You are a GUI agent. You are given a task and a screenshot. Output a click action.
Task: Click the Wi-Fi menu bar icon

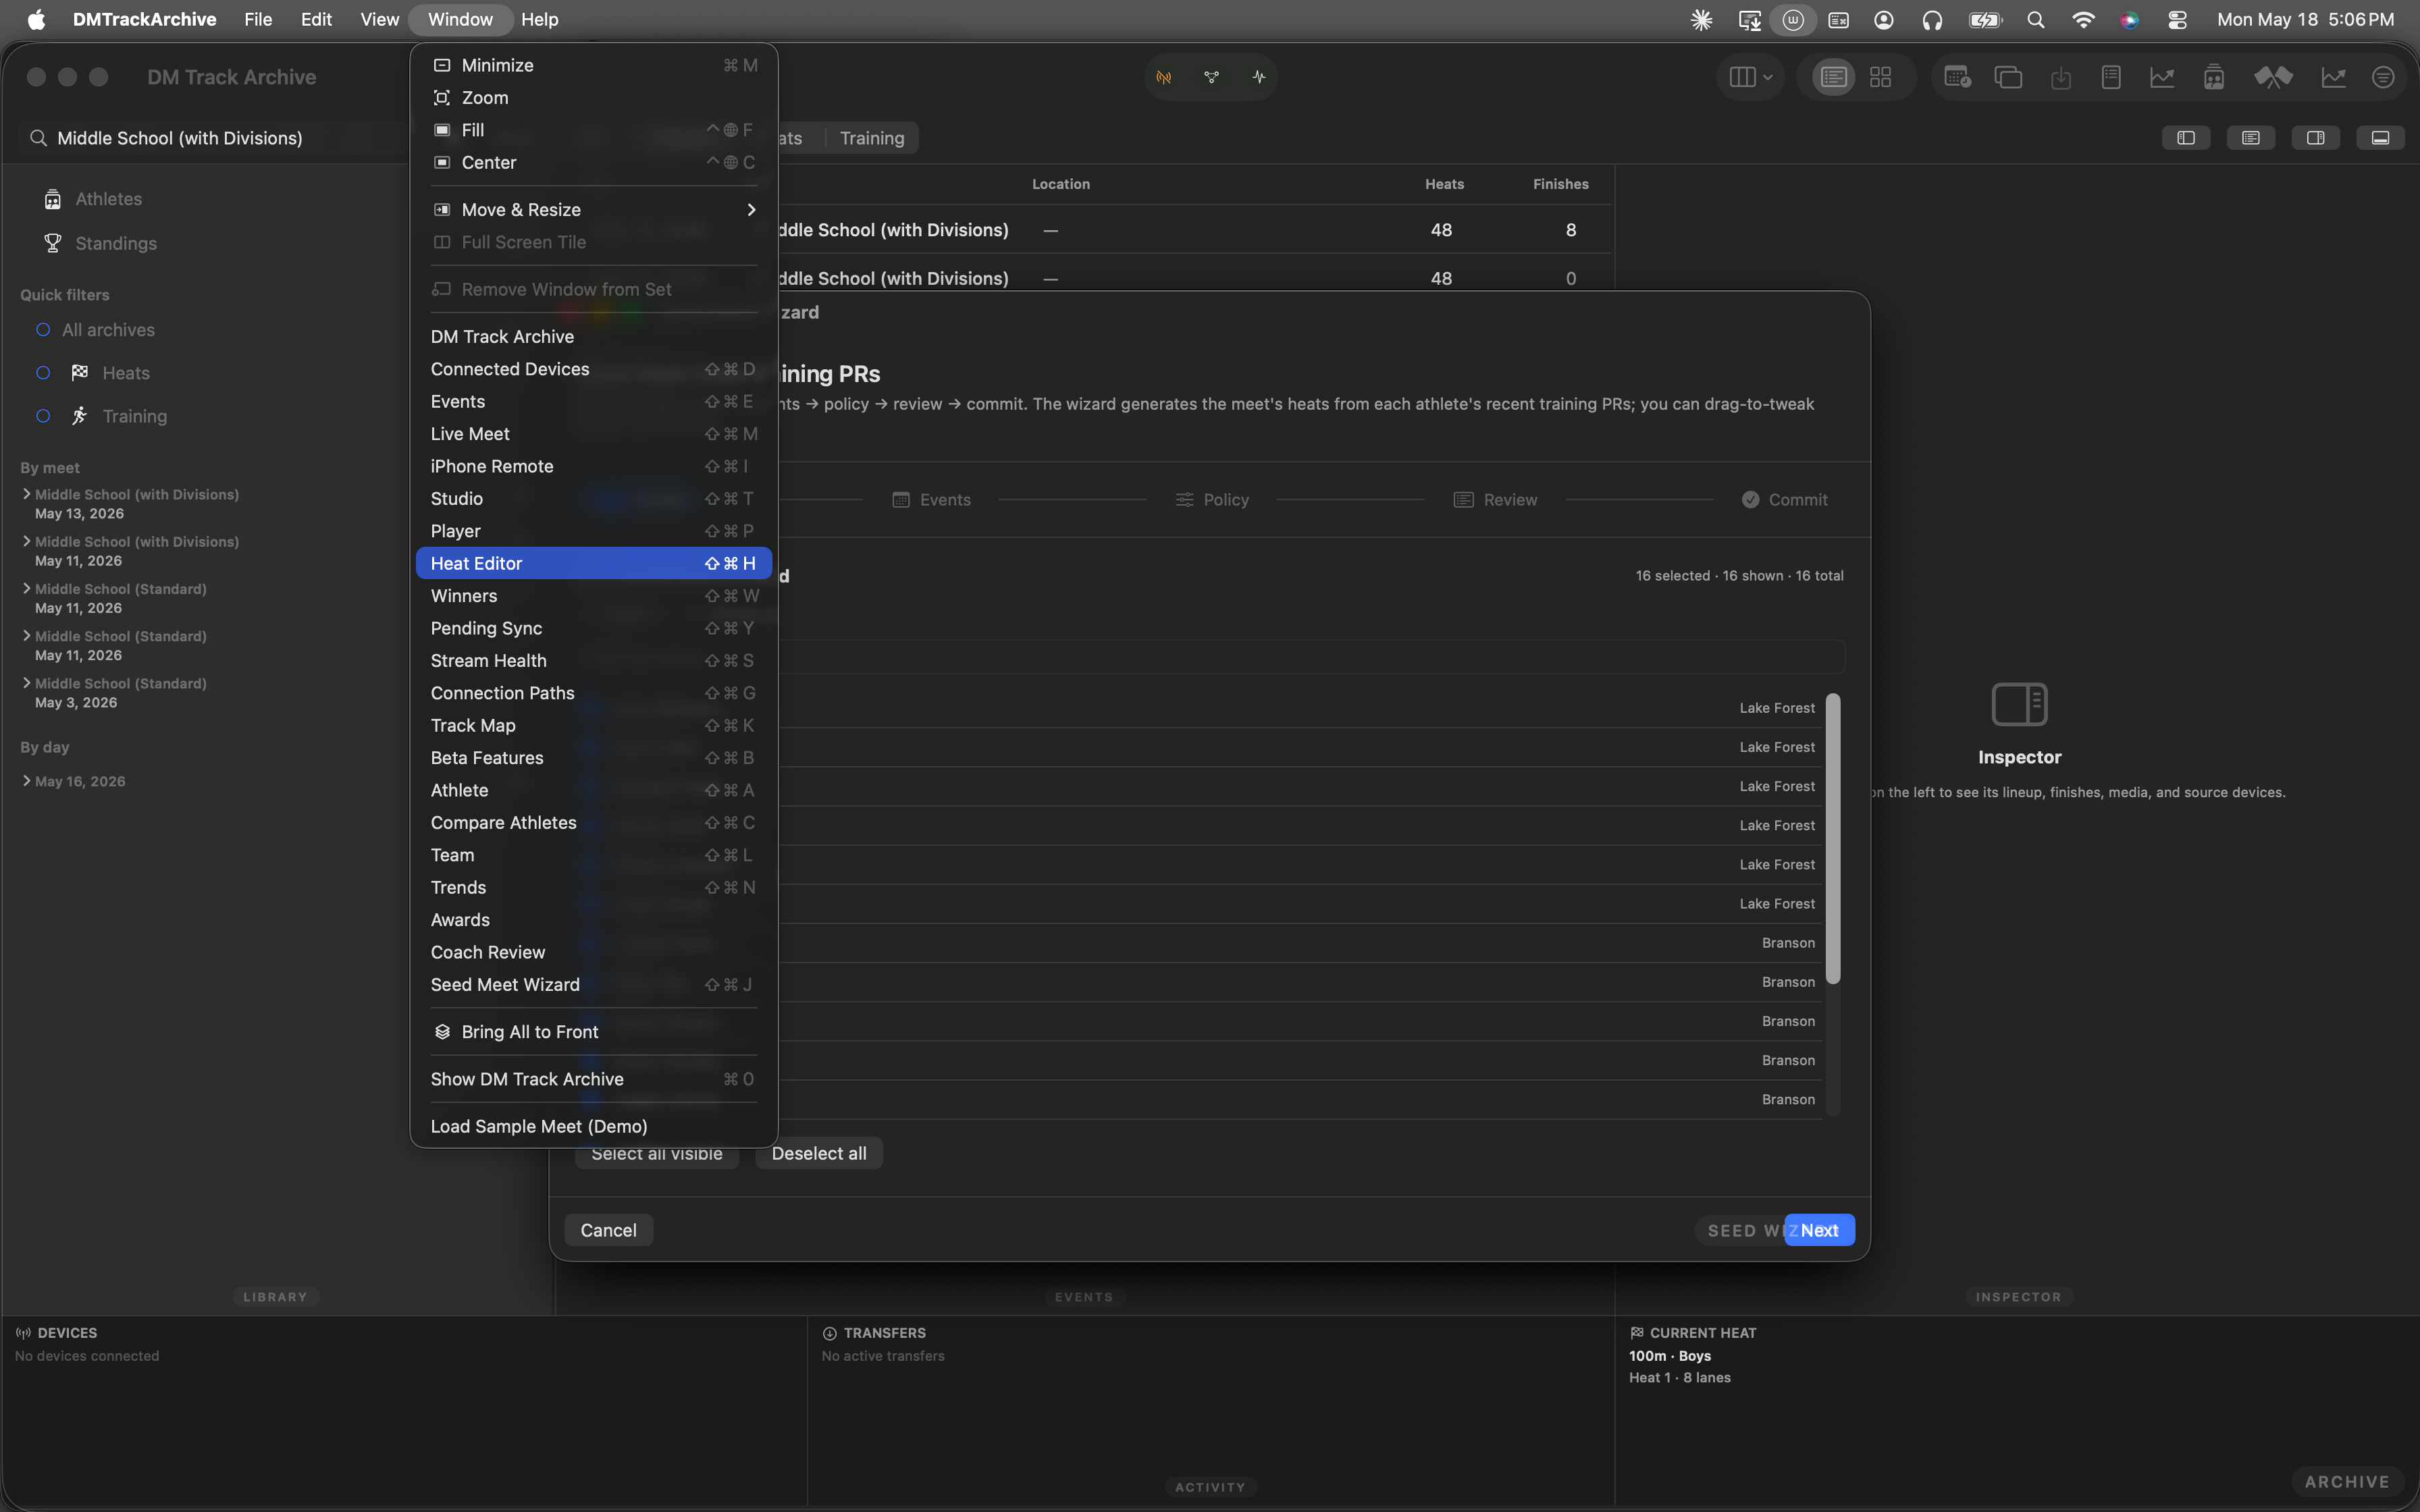pos(2083,20)
